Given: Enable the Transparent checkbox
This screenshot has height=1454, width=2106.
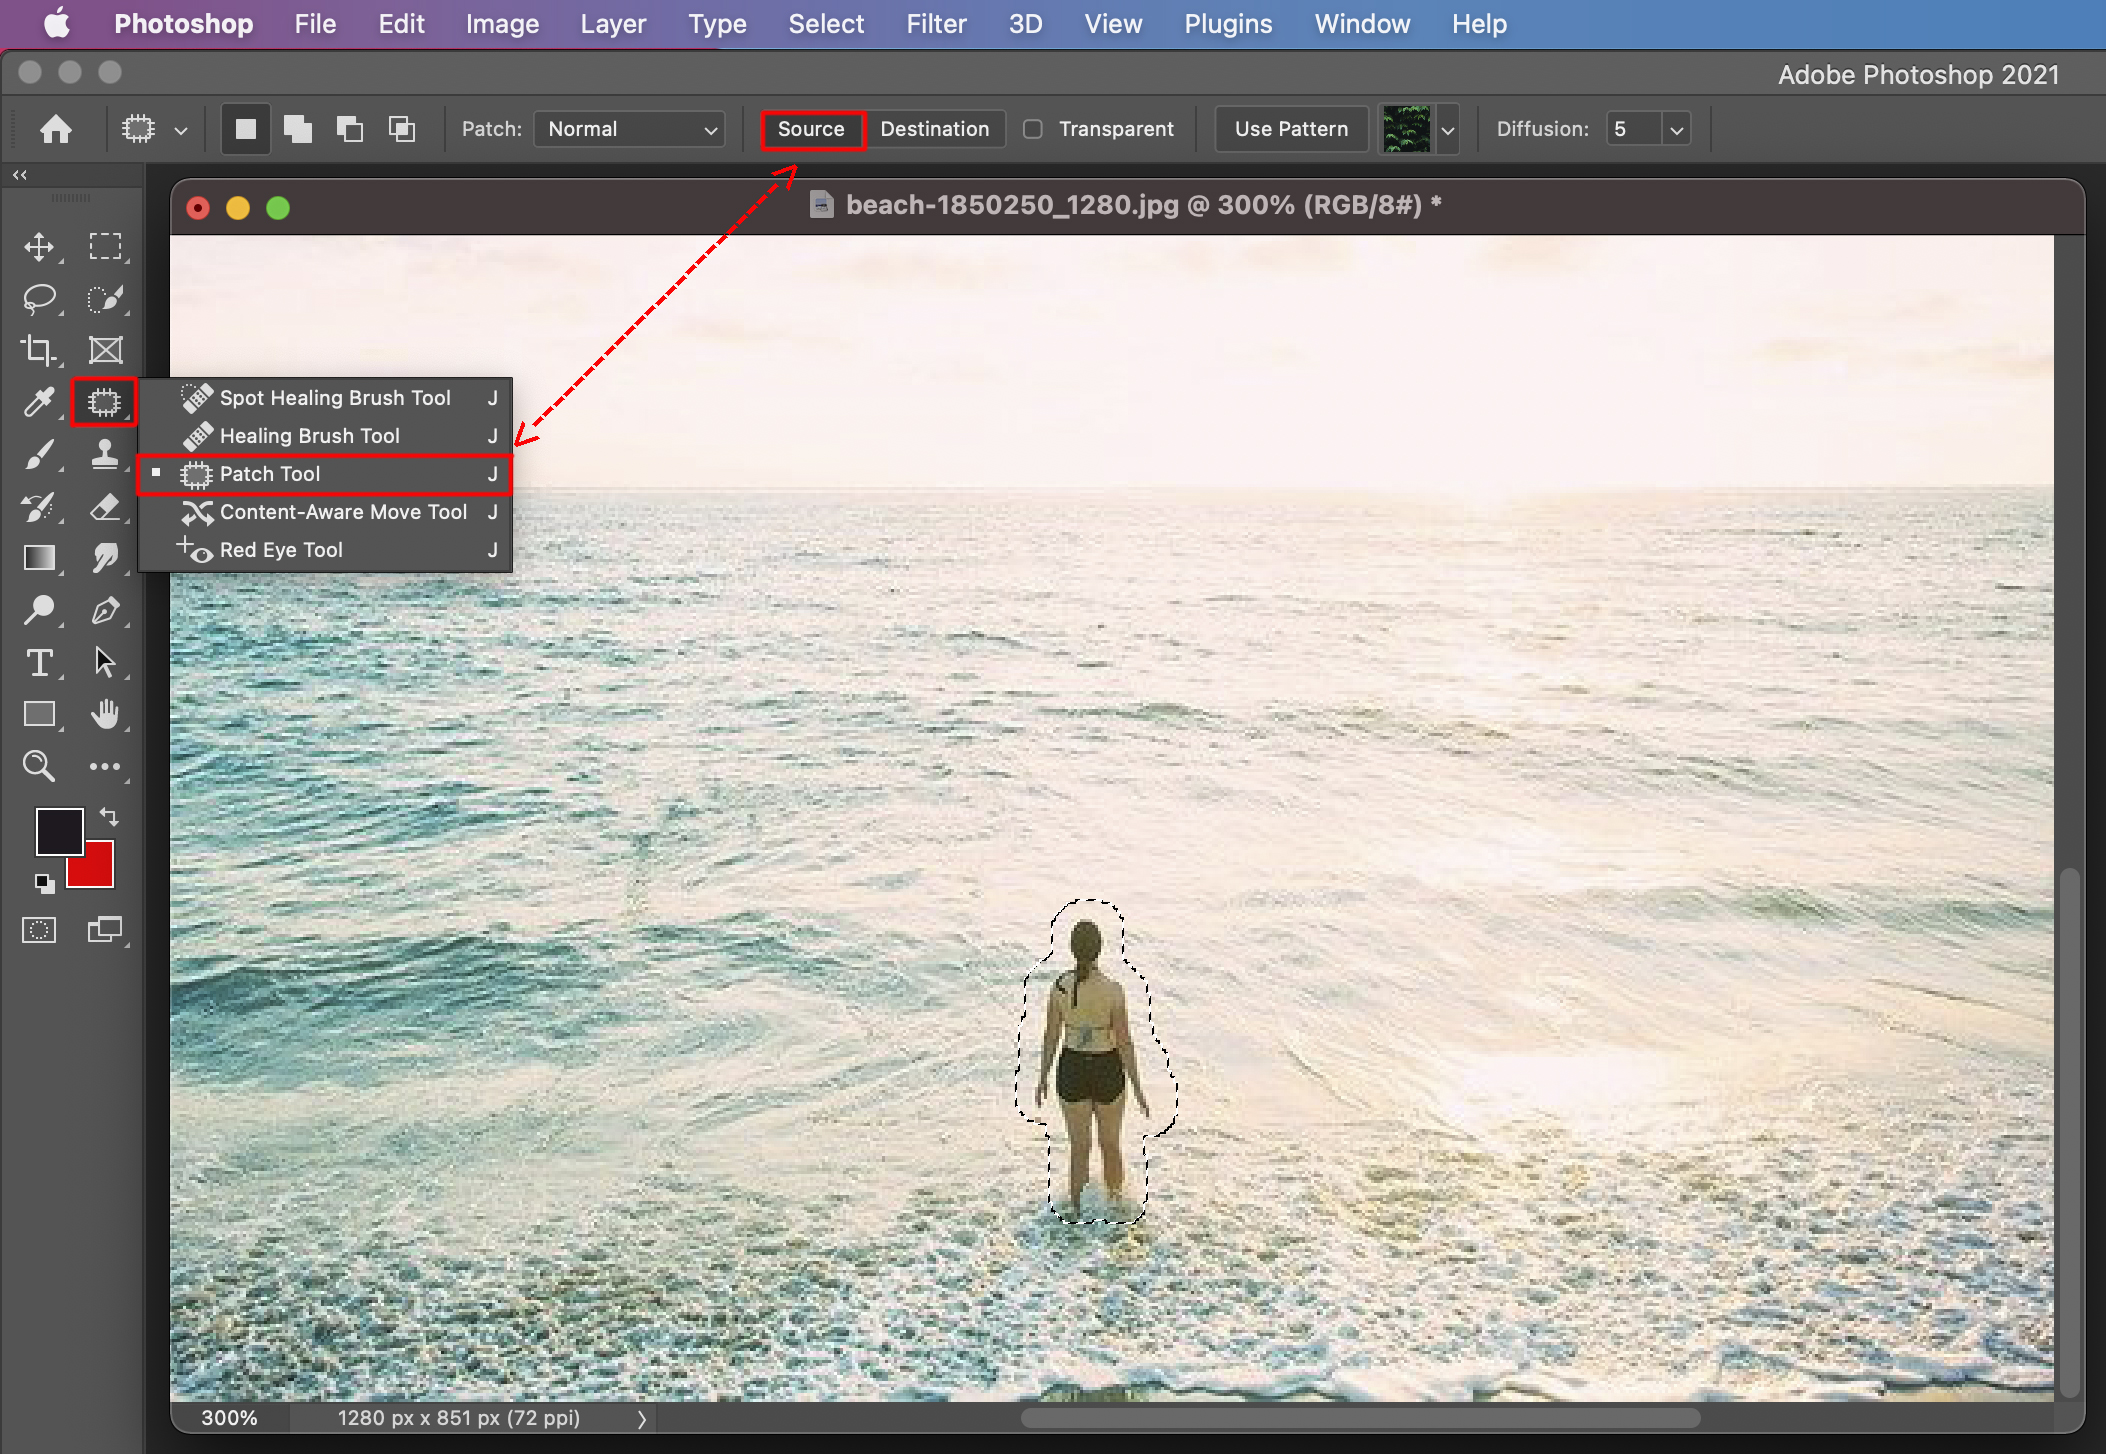Looking at the screenshot, I should (x=1033, y=129).
